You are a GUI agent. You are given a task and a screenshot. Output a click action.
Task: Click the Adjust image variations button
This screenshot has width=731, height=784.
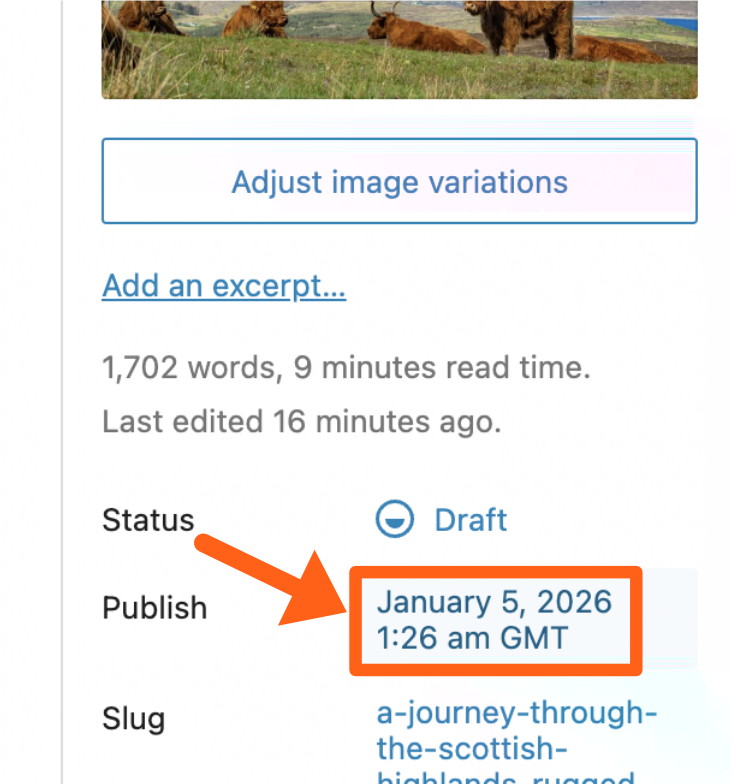399,182
